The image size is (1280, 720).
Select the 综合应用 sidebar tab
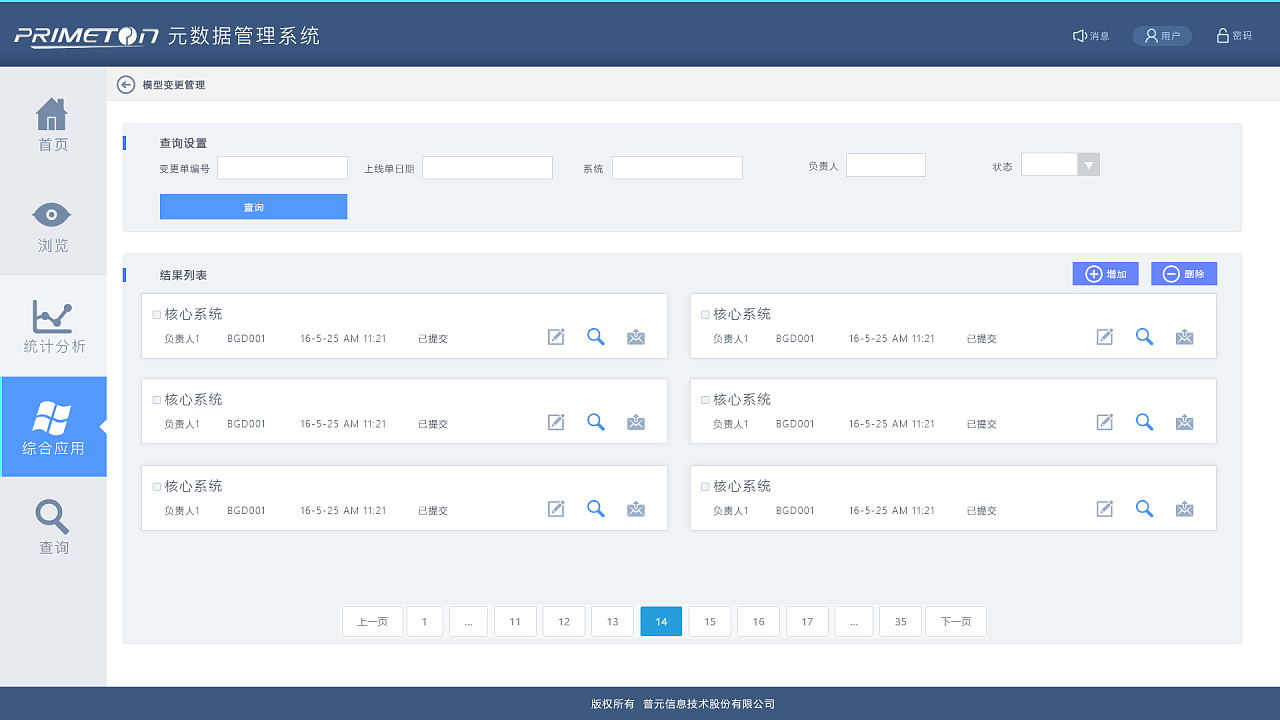53,427
